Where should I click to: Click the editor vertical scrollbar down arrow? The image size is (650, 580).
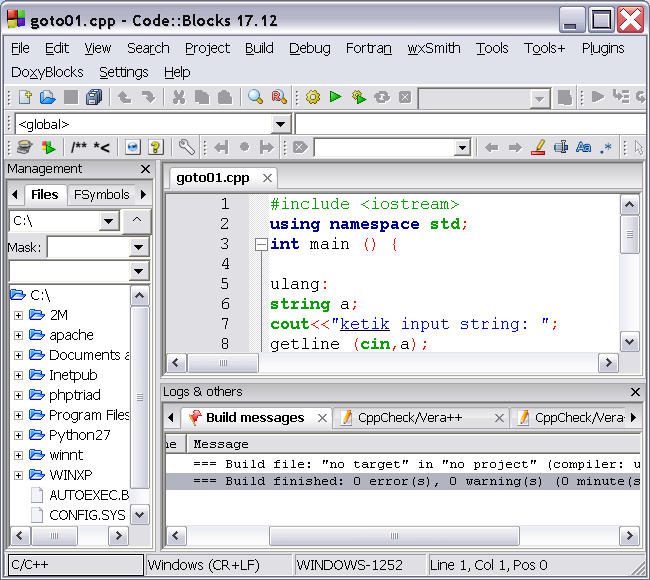click(x=630, y=342)
